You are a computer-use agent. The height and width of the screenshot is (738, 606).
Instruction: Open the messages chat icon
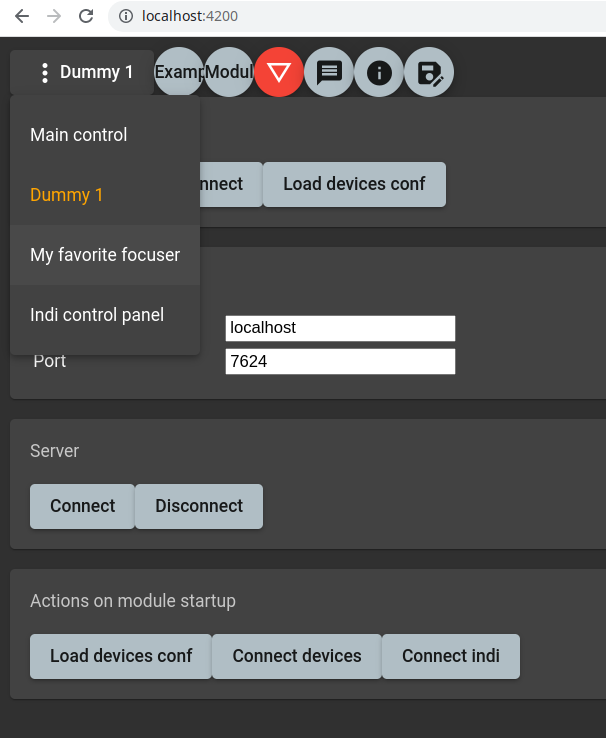tap(329, 72)
